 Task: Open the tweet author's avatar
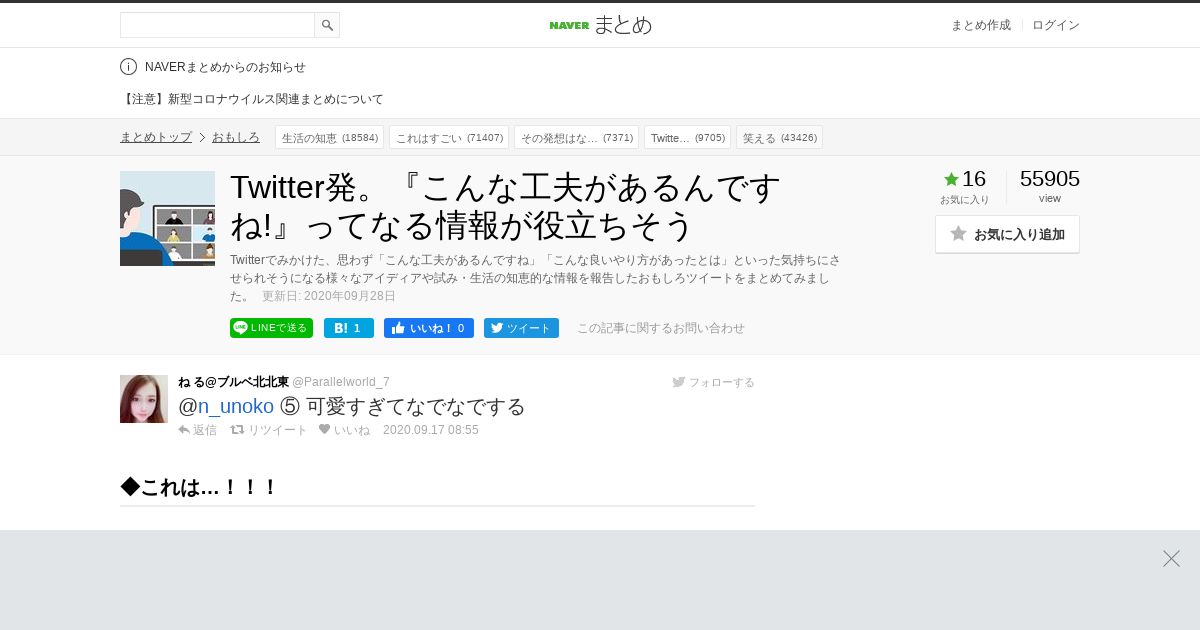click(144, 399)
